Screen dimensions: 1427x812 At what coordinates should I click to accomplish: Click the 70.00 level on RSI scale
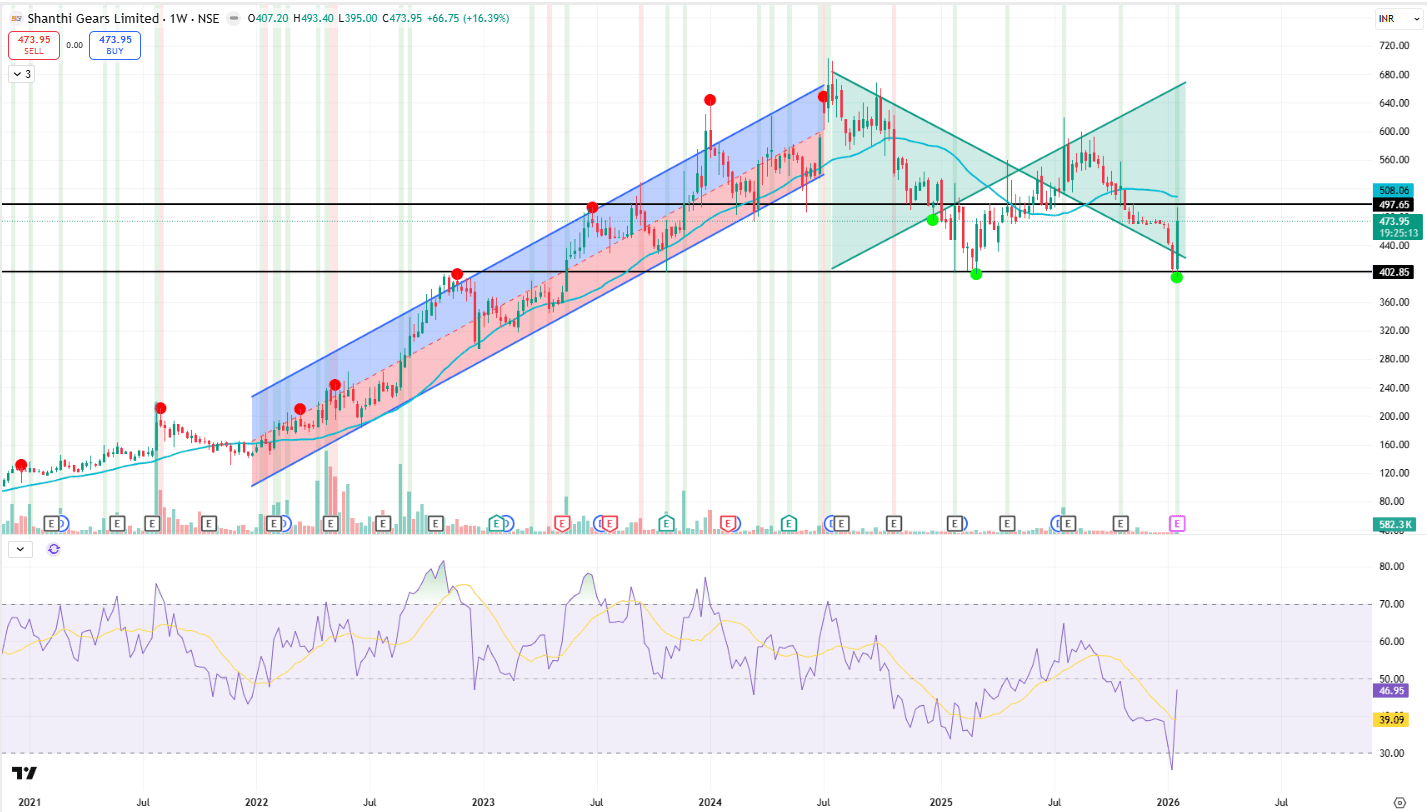tap(1393, 604)
